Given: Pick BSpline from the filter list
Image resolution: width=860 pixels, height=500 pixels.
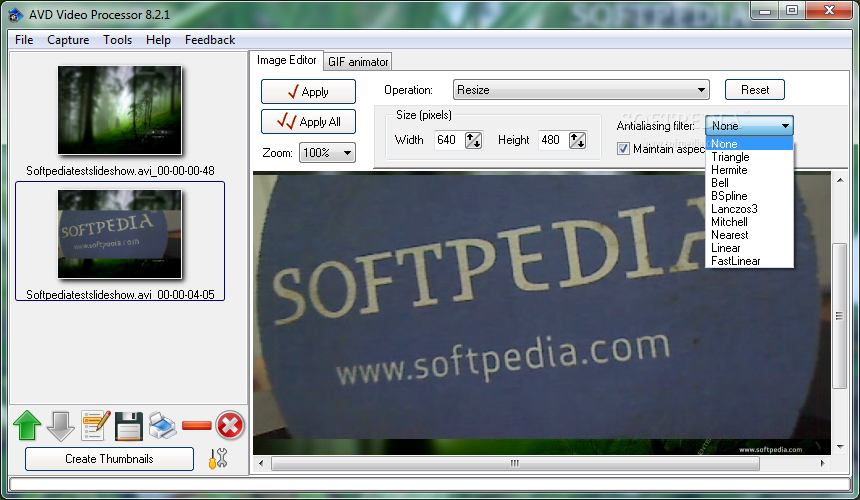Looking at the screenshot, I should pos(749,196).
